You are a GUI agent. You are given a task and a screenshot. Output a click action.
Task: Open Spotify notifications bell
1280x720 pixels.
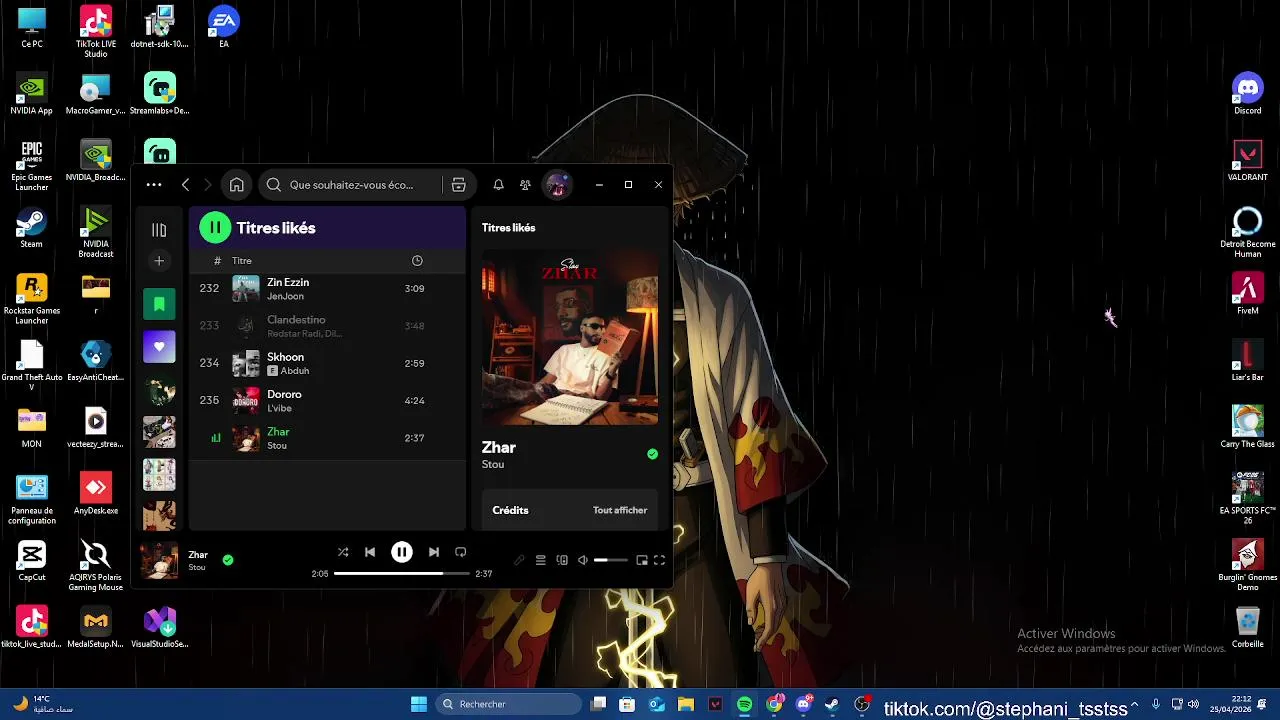498,185
